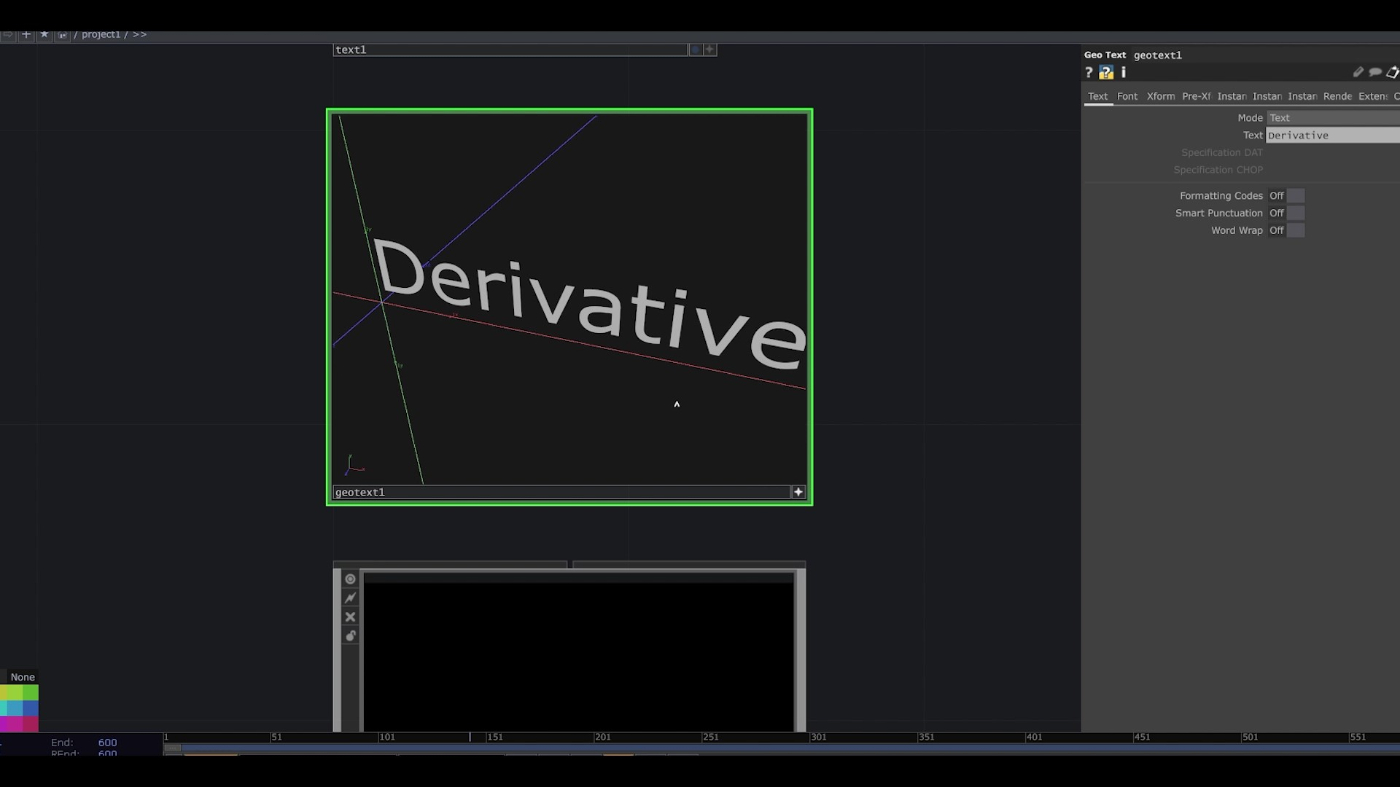Image resolution: width=1400 pixels, height=787 pixels.
Task: Open operator help question mark icon
Action: (x=1089, y=72)
